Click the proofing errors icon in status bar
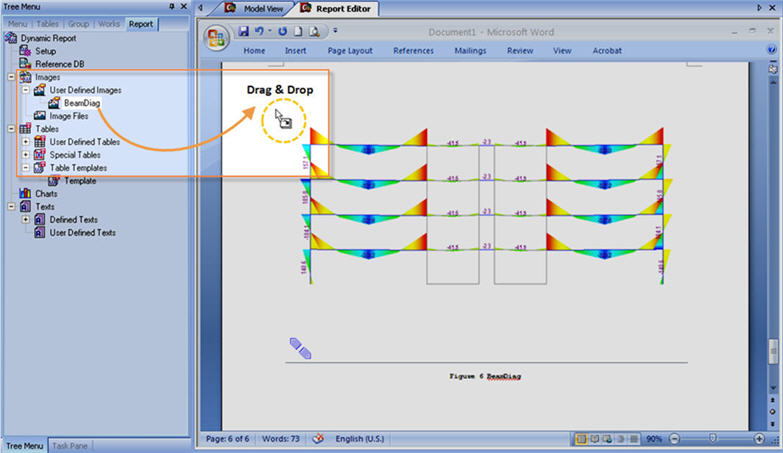This screenshot has height=453, width=783. 319,438
